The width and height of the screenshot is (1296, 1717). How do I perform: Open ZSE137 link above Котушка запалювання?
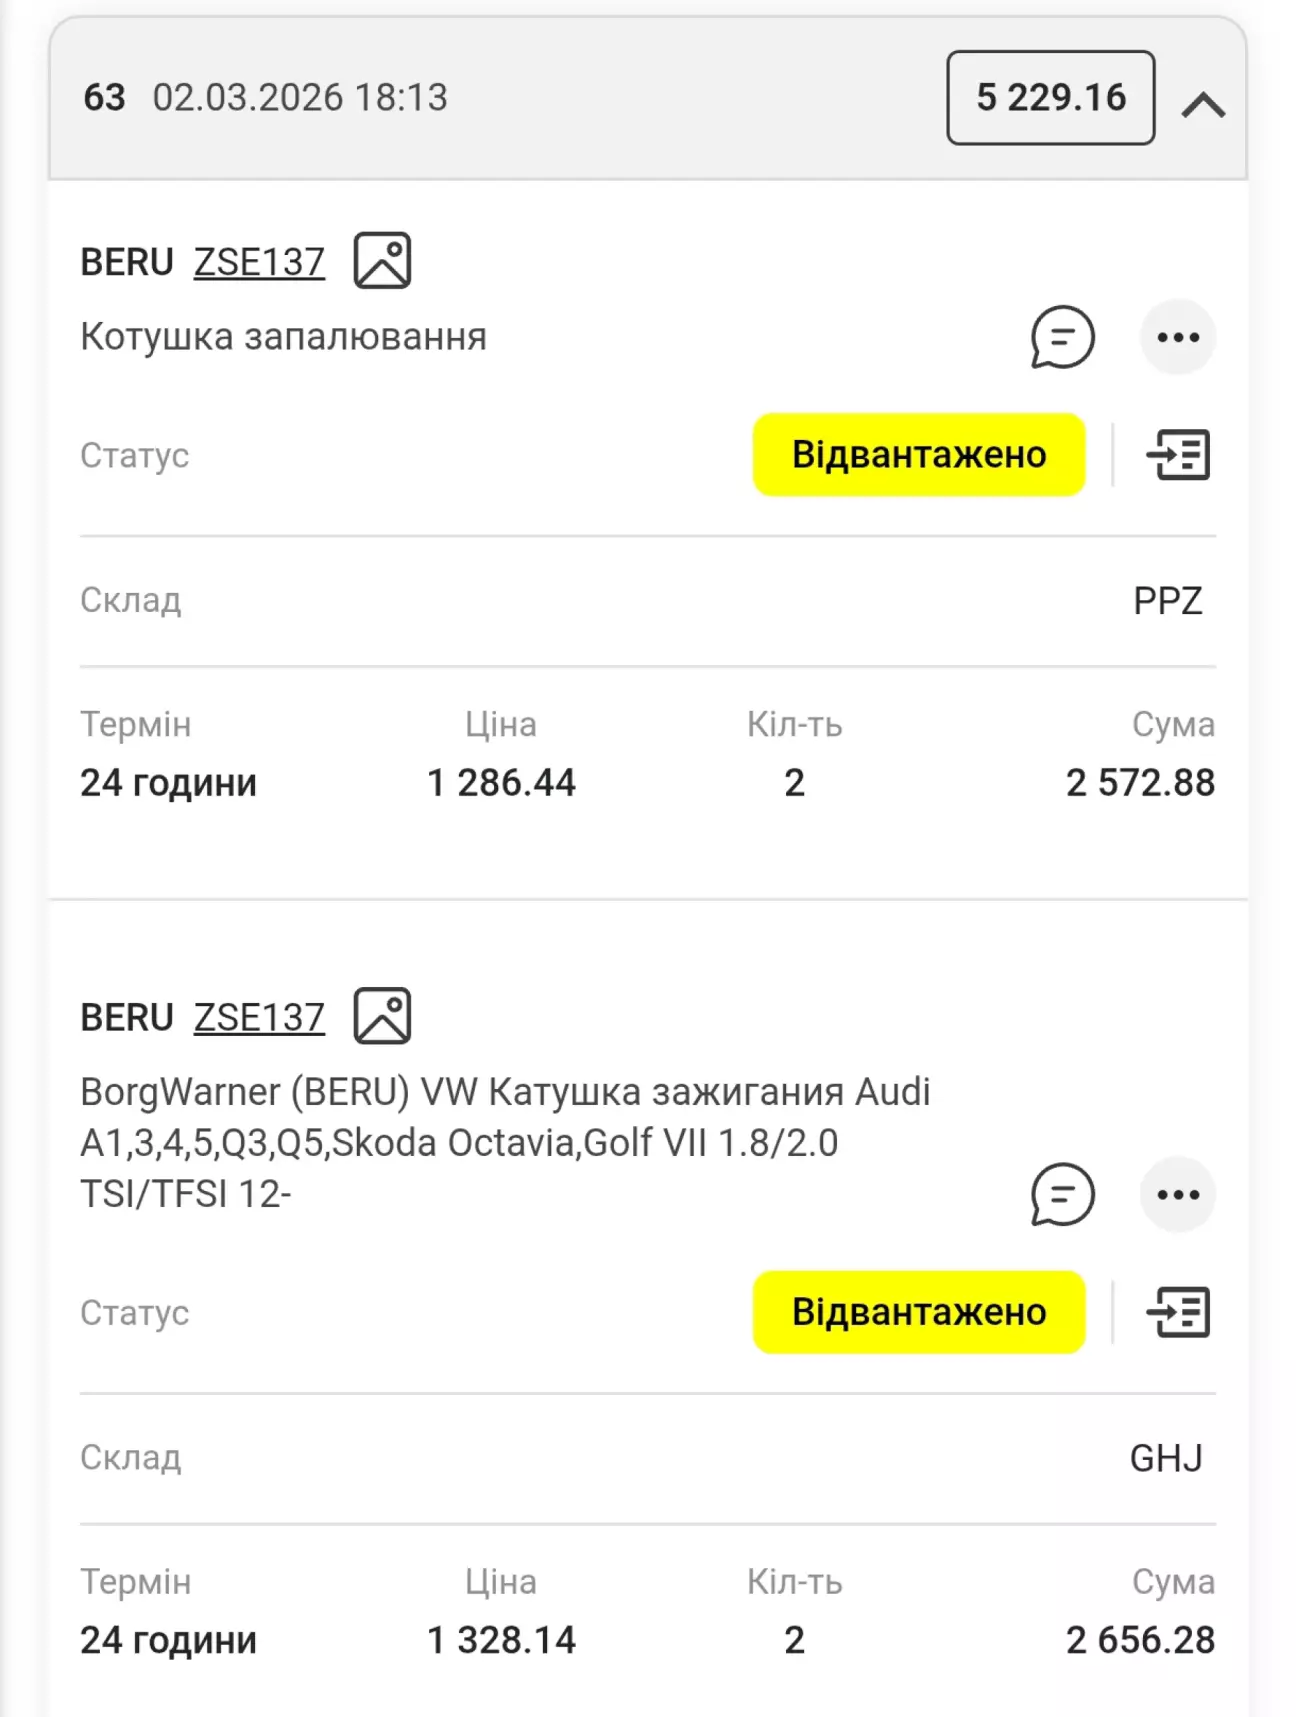coord(259,262)
